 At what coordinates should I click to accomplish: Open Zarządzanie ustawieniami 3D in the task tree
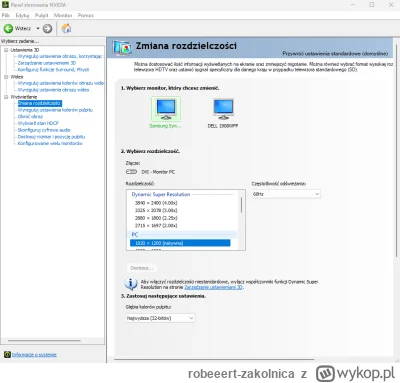[x=47, y=63]
